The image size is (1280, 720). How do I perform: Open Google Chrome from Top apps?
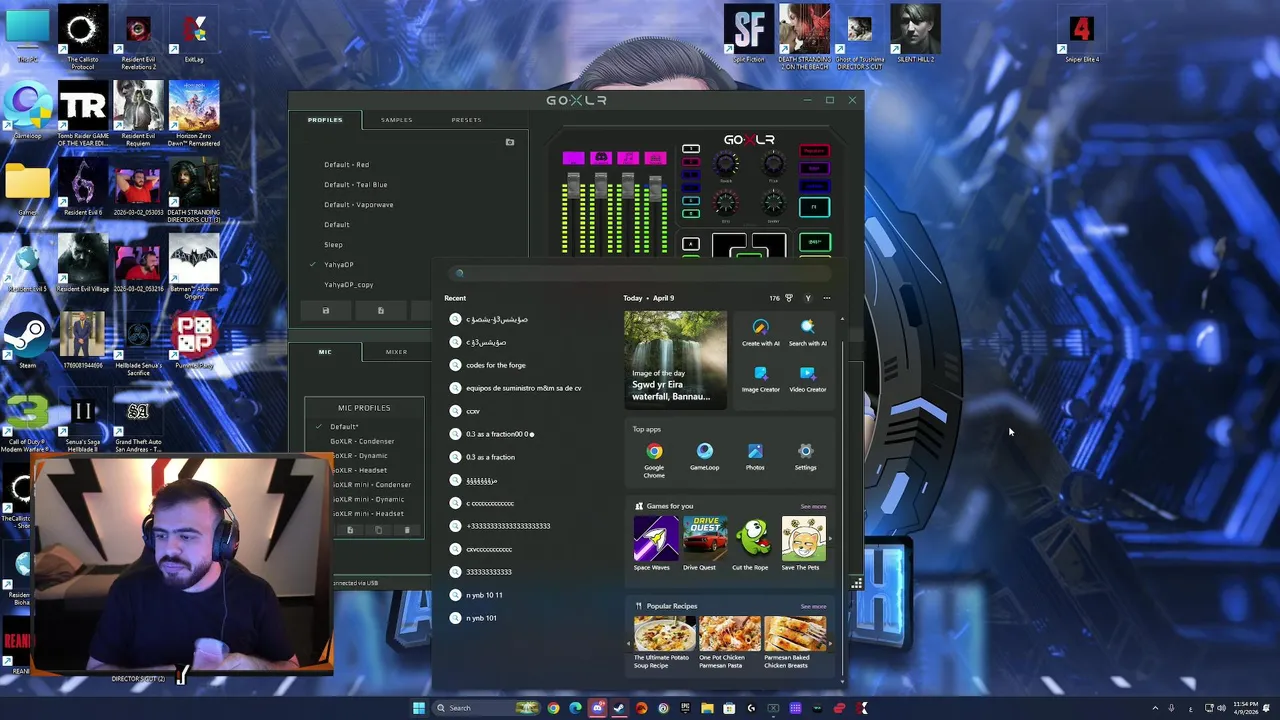pos(654,460)
